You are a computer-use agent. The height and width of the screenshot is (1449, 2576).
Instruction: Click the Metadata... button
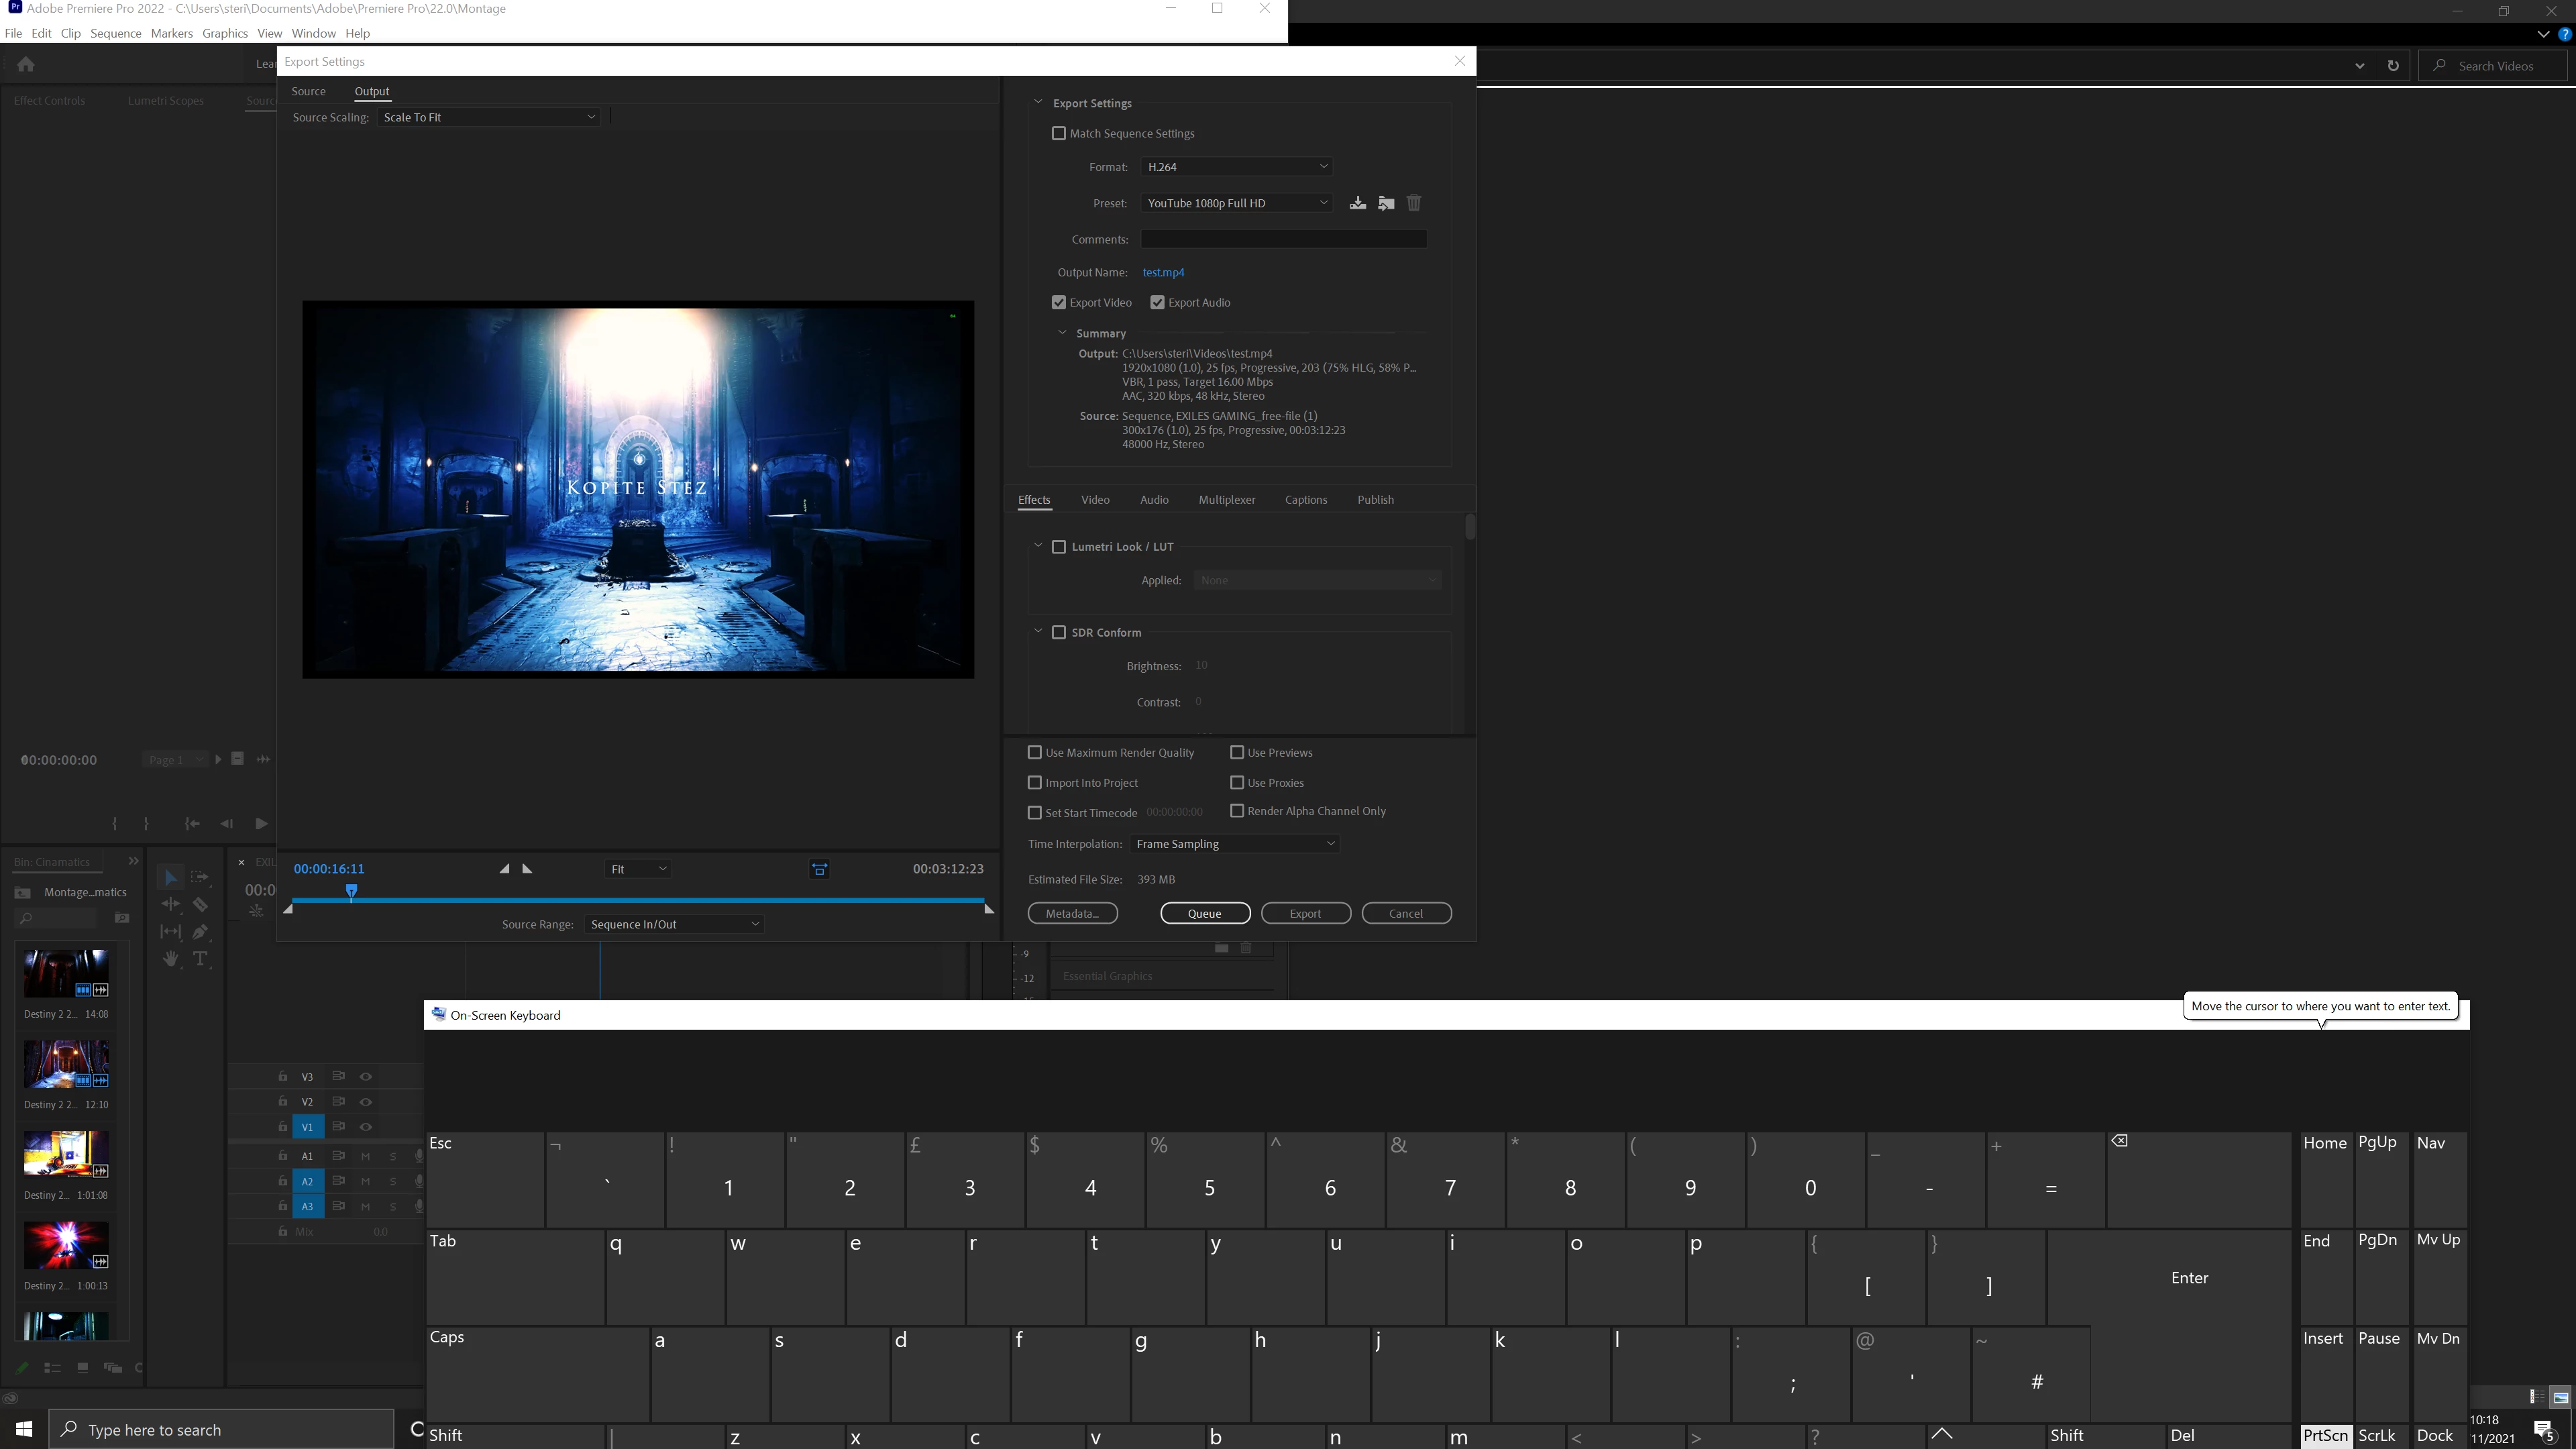click(1072, 913)
